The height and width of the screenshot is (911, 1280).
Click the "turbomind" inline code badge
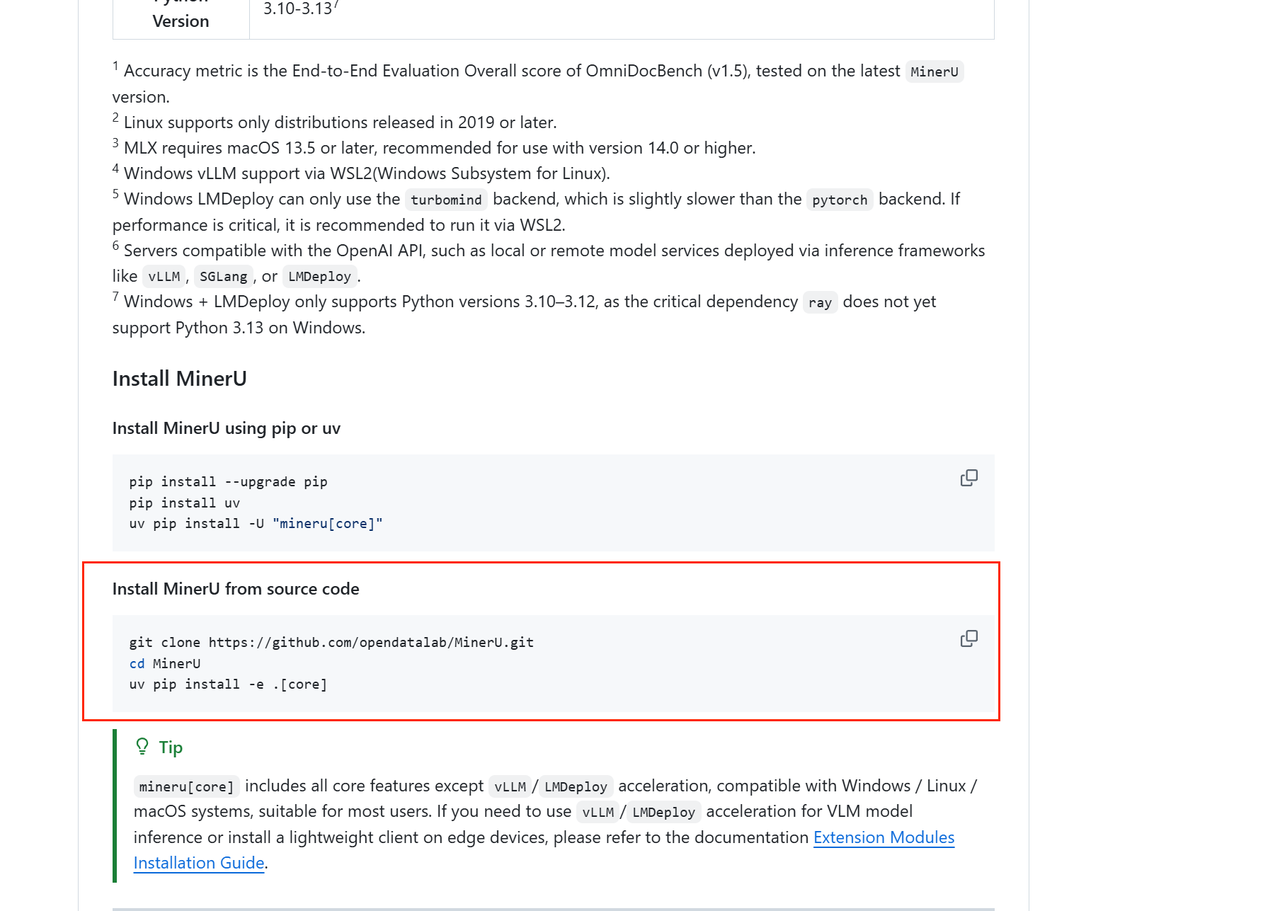click(446, 200)
